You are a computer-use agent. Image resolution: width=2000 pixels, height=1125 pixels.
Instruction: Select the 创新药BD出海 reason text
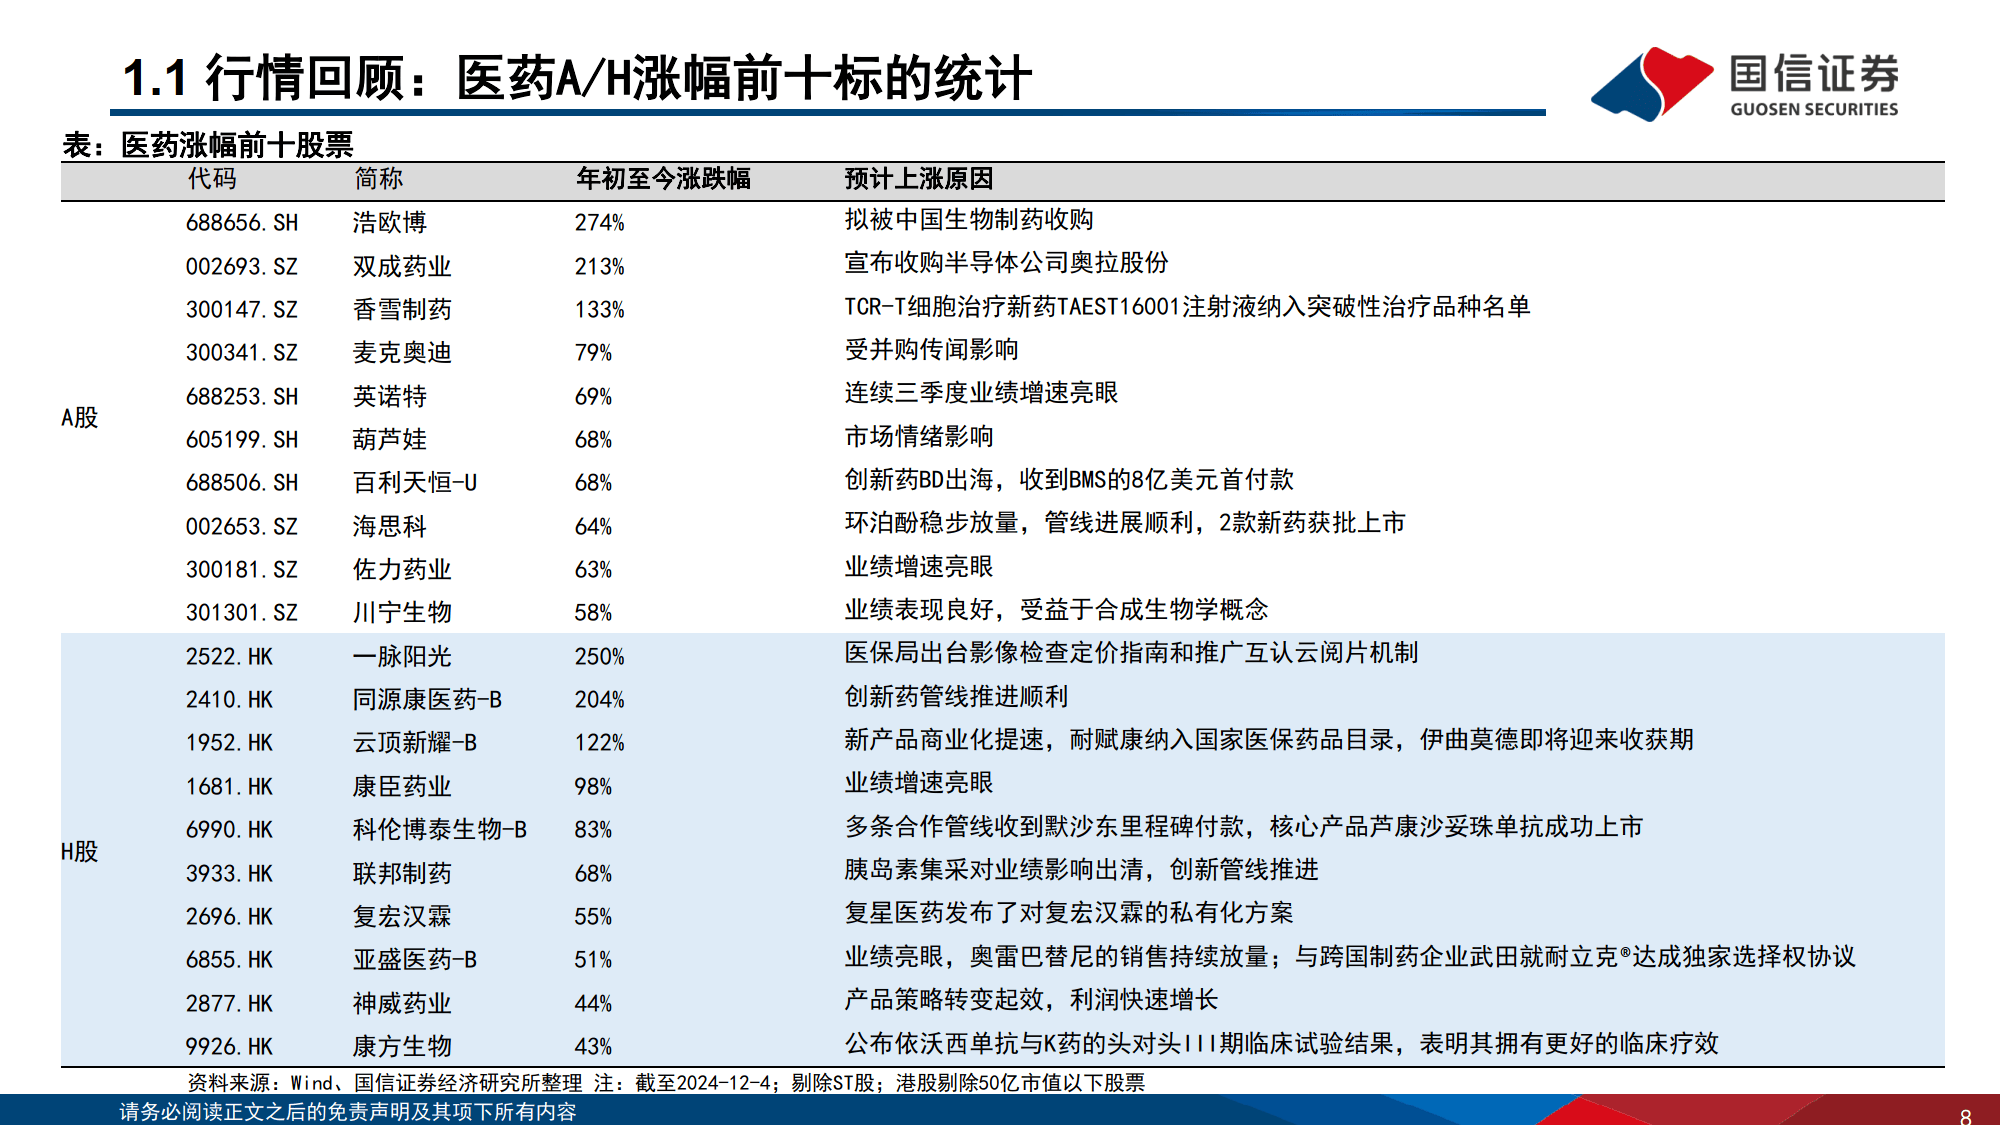coord(1069,479)
